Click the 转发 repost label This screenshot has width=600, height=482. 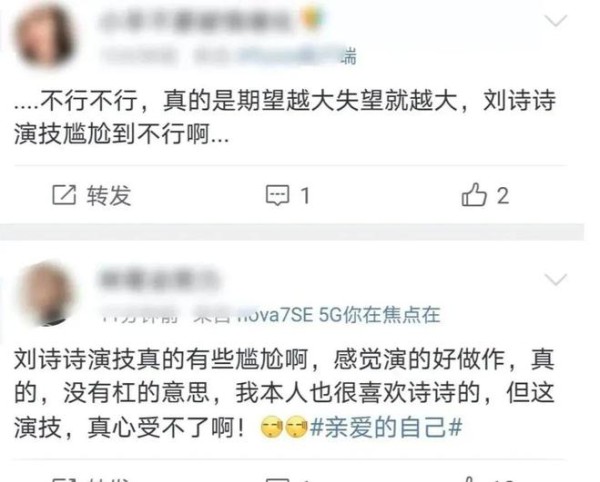(x=109, y=195)
